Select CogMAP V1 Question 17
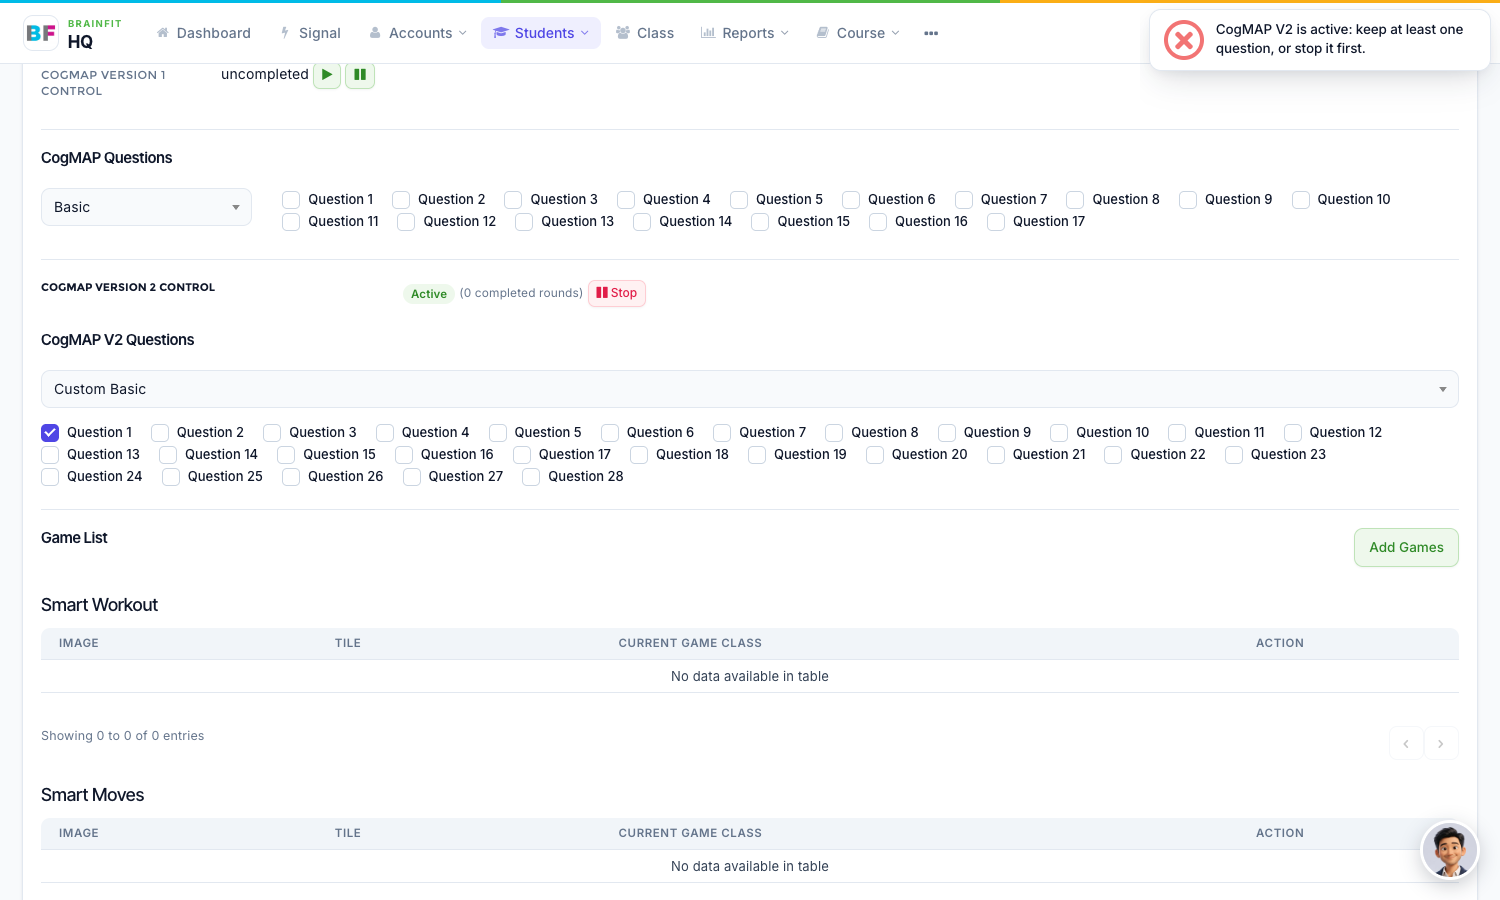 [x=996, y=222]
